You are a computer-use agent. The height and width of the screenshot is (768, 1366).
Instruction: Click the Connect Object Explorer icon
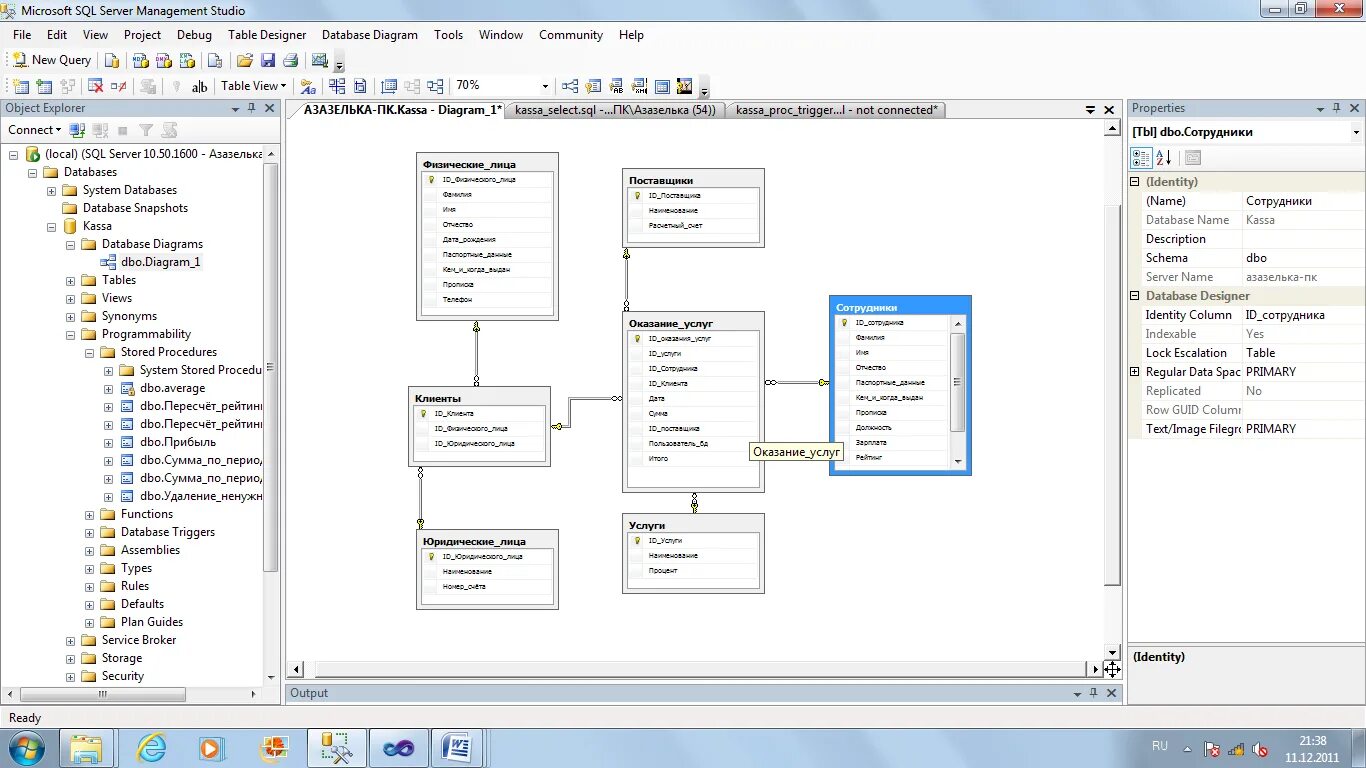tap(77, 130)
